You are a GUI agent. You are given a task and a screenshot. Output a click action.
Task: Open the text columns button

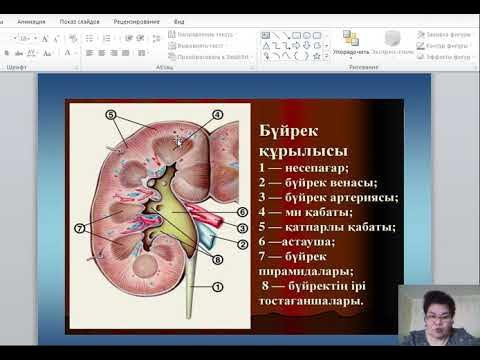(x=142, y=53)
